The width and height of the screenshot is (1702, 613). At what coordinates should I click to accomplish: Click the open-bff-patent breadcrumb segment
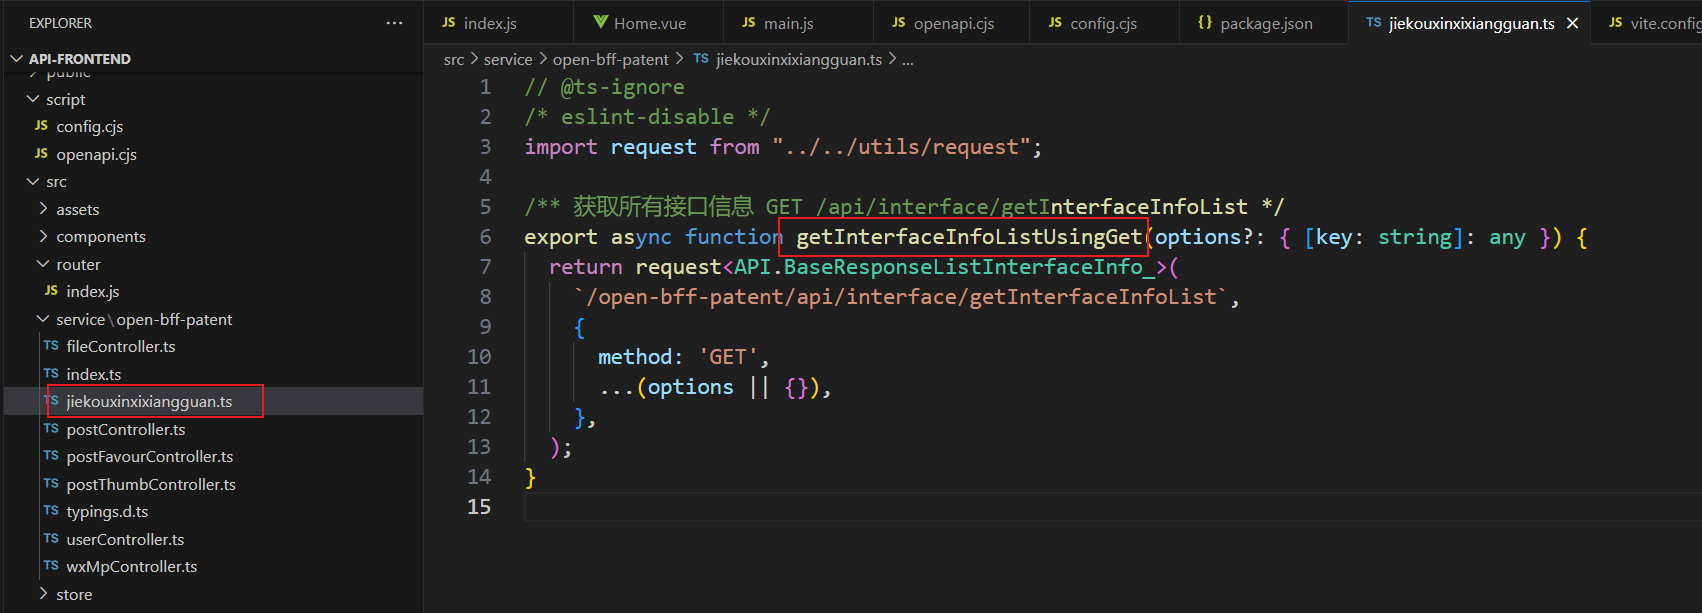coord(610,60)
